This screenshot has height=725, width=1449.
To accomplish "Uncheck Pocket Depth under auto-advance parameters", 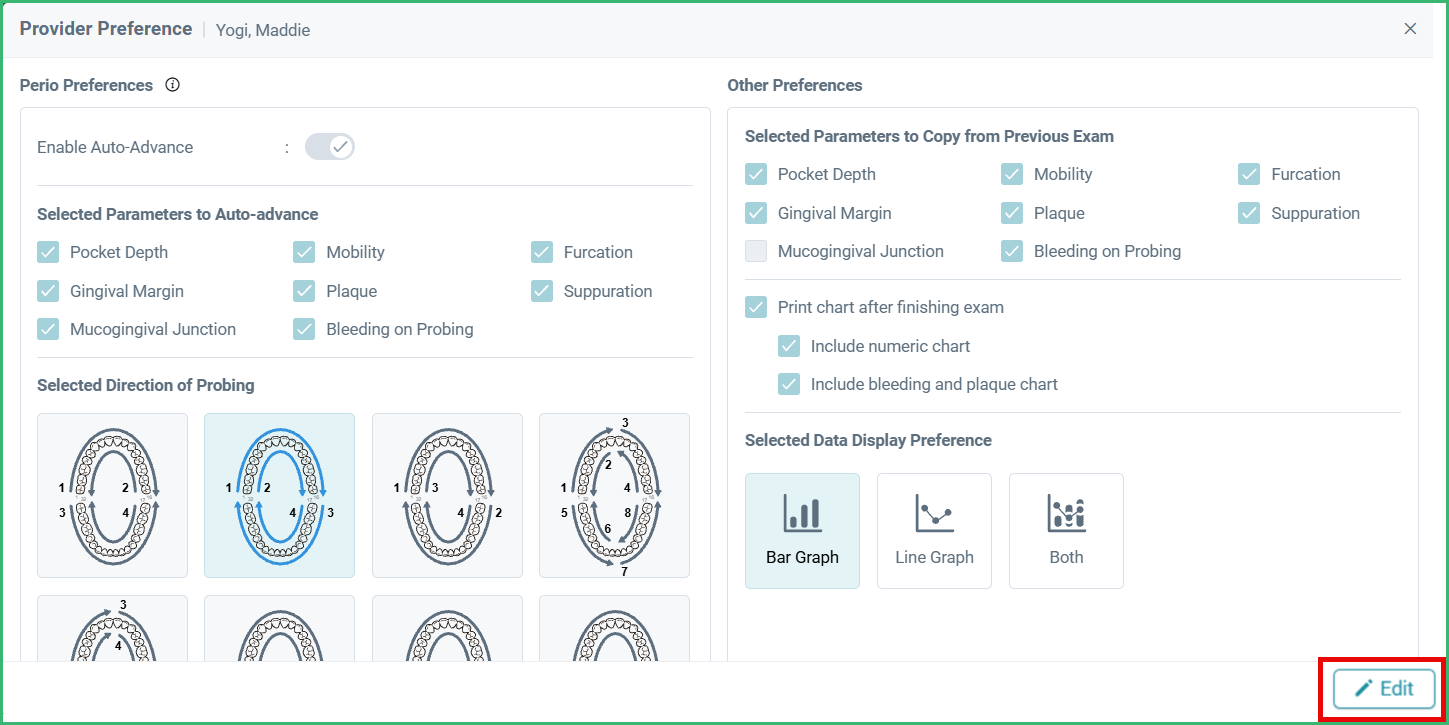I will pyautogui.click(x=47, y=252).
